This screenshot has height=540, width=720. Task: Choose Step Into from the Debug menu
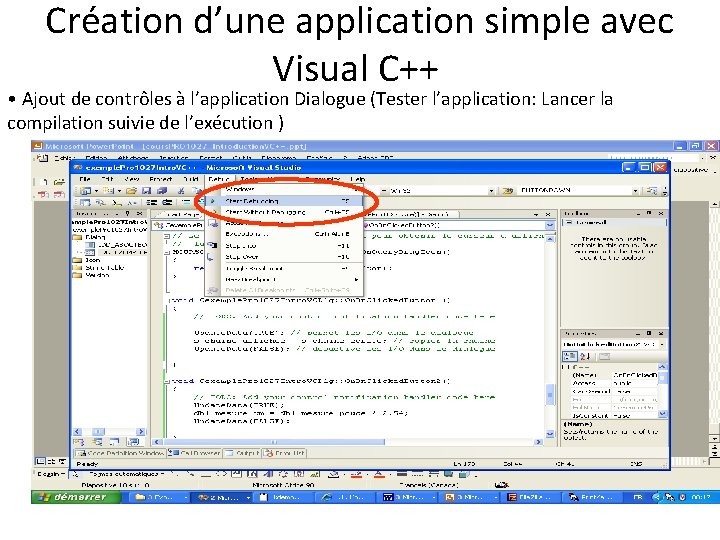284,246
